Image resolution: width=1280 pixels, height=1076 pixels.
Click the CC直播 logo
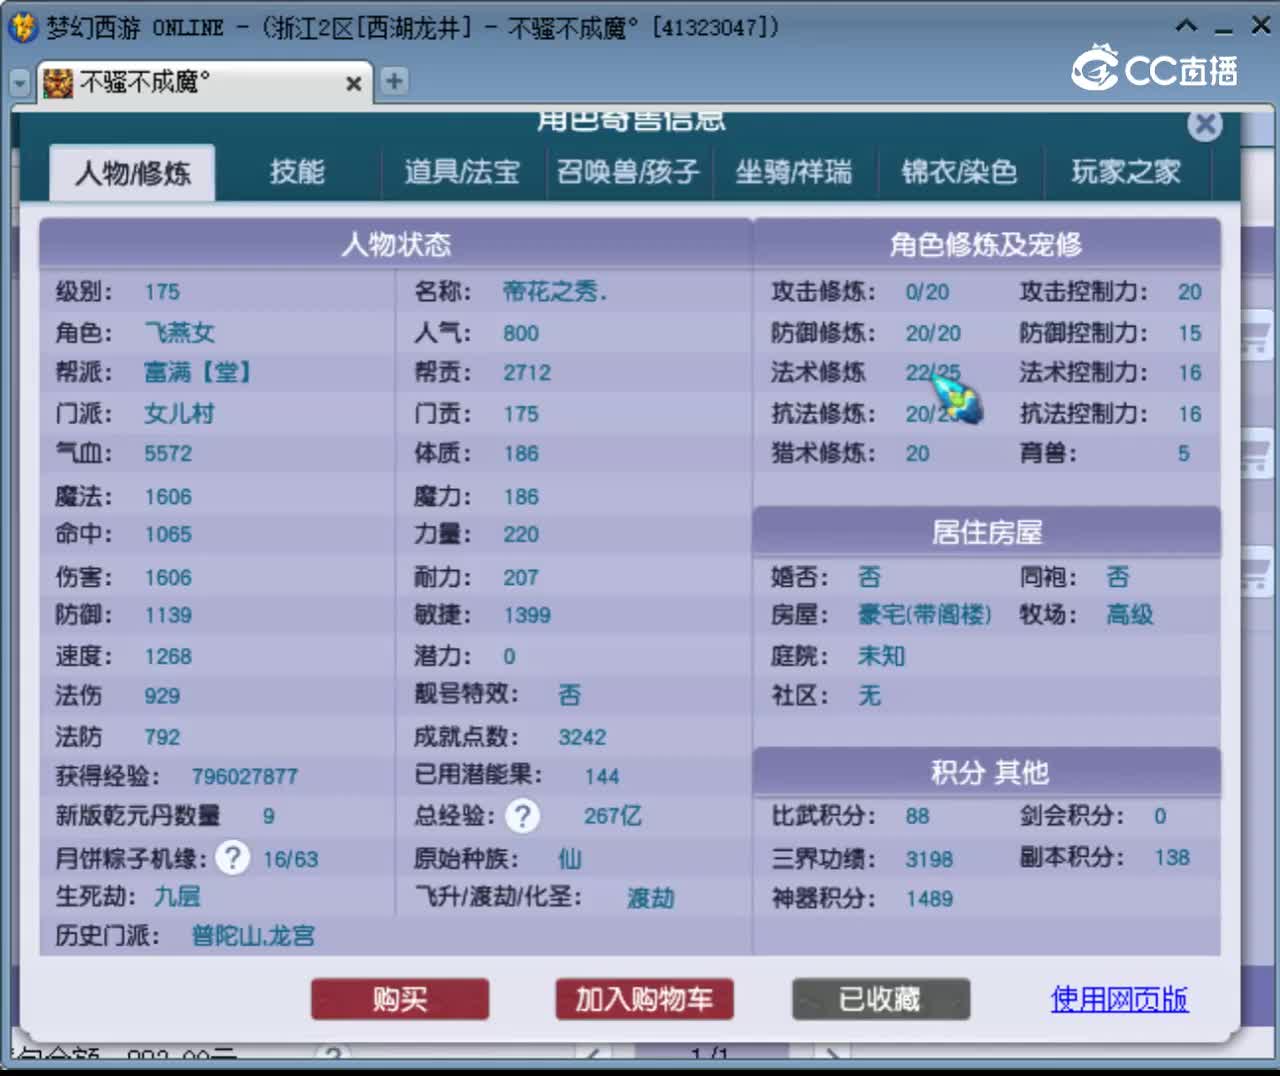[1155, 69]
